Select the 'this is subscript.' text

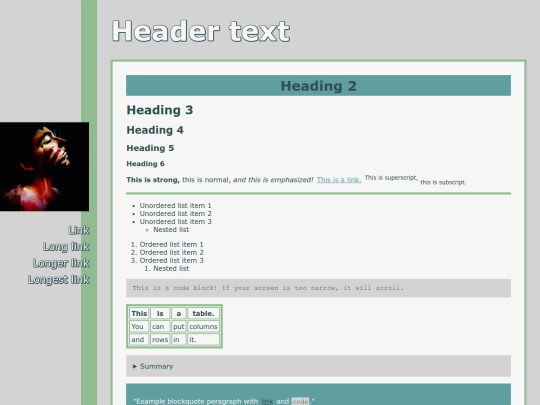(443, 182)
